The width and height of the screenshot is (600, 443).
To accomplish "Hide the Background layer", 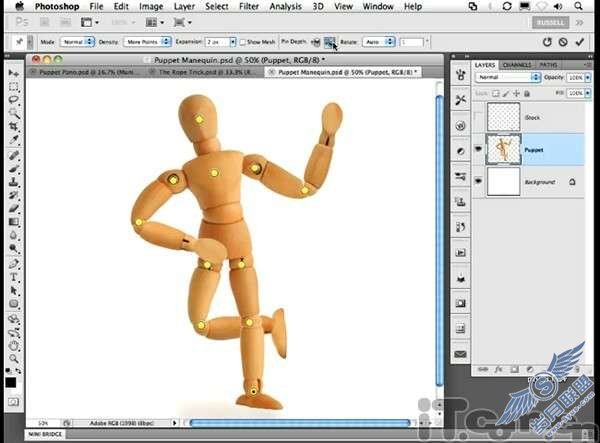I will tap(478, 181).
